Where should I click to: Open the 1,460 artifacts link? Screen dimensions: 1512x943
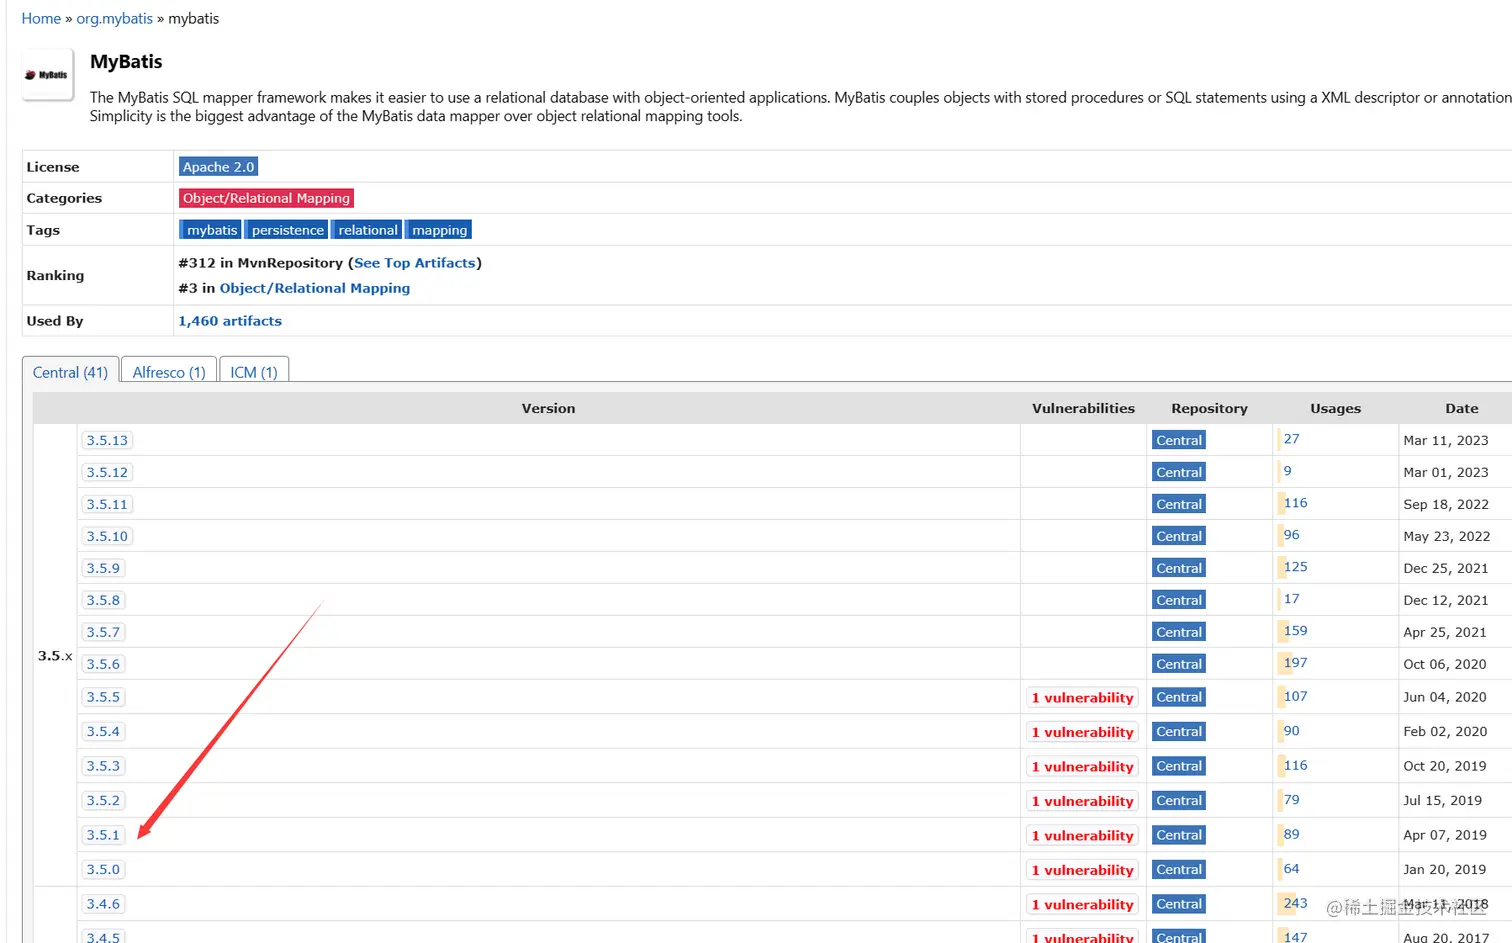point(230,321)
